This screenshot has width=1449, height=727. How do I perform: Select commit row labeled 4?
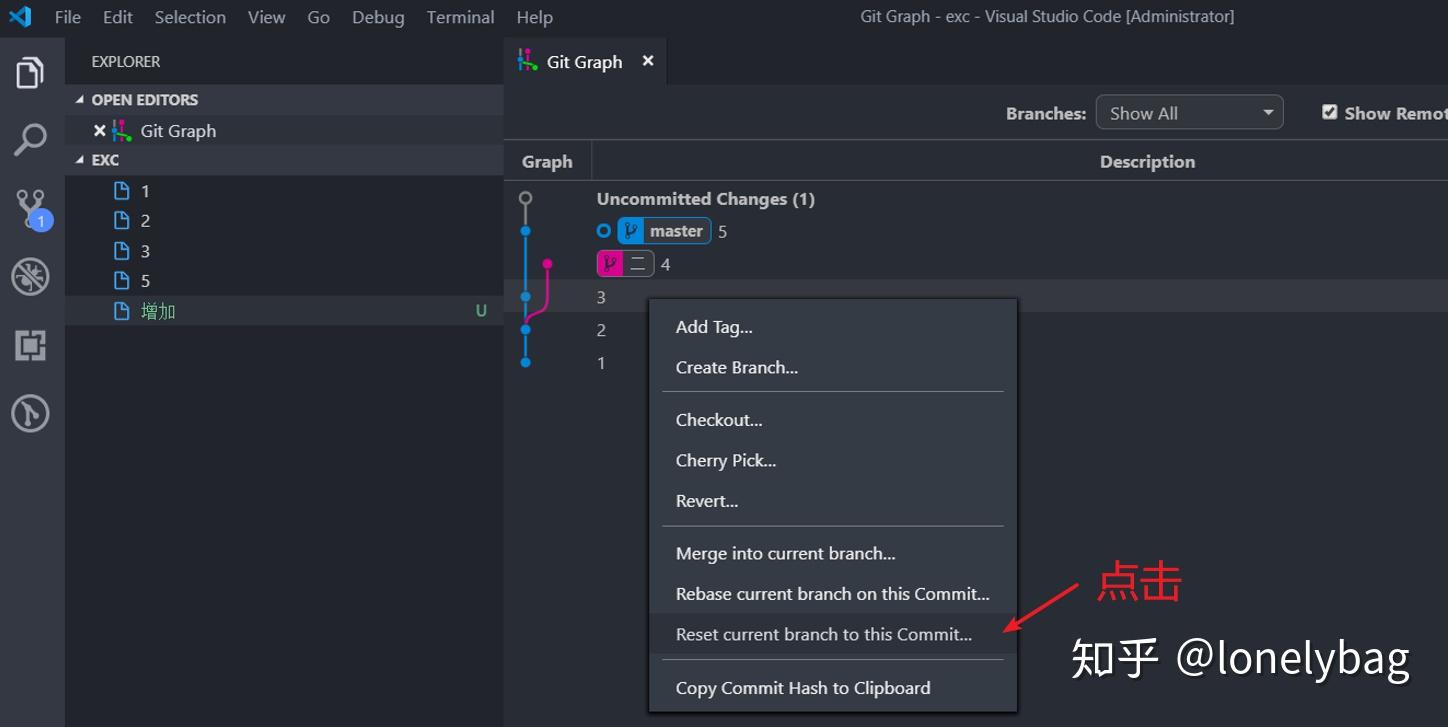pos(976,264)
